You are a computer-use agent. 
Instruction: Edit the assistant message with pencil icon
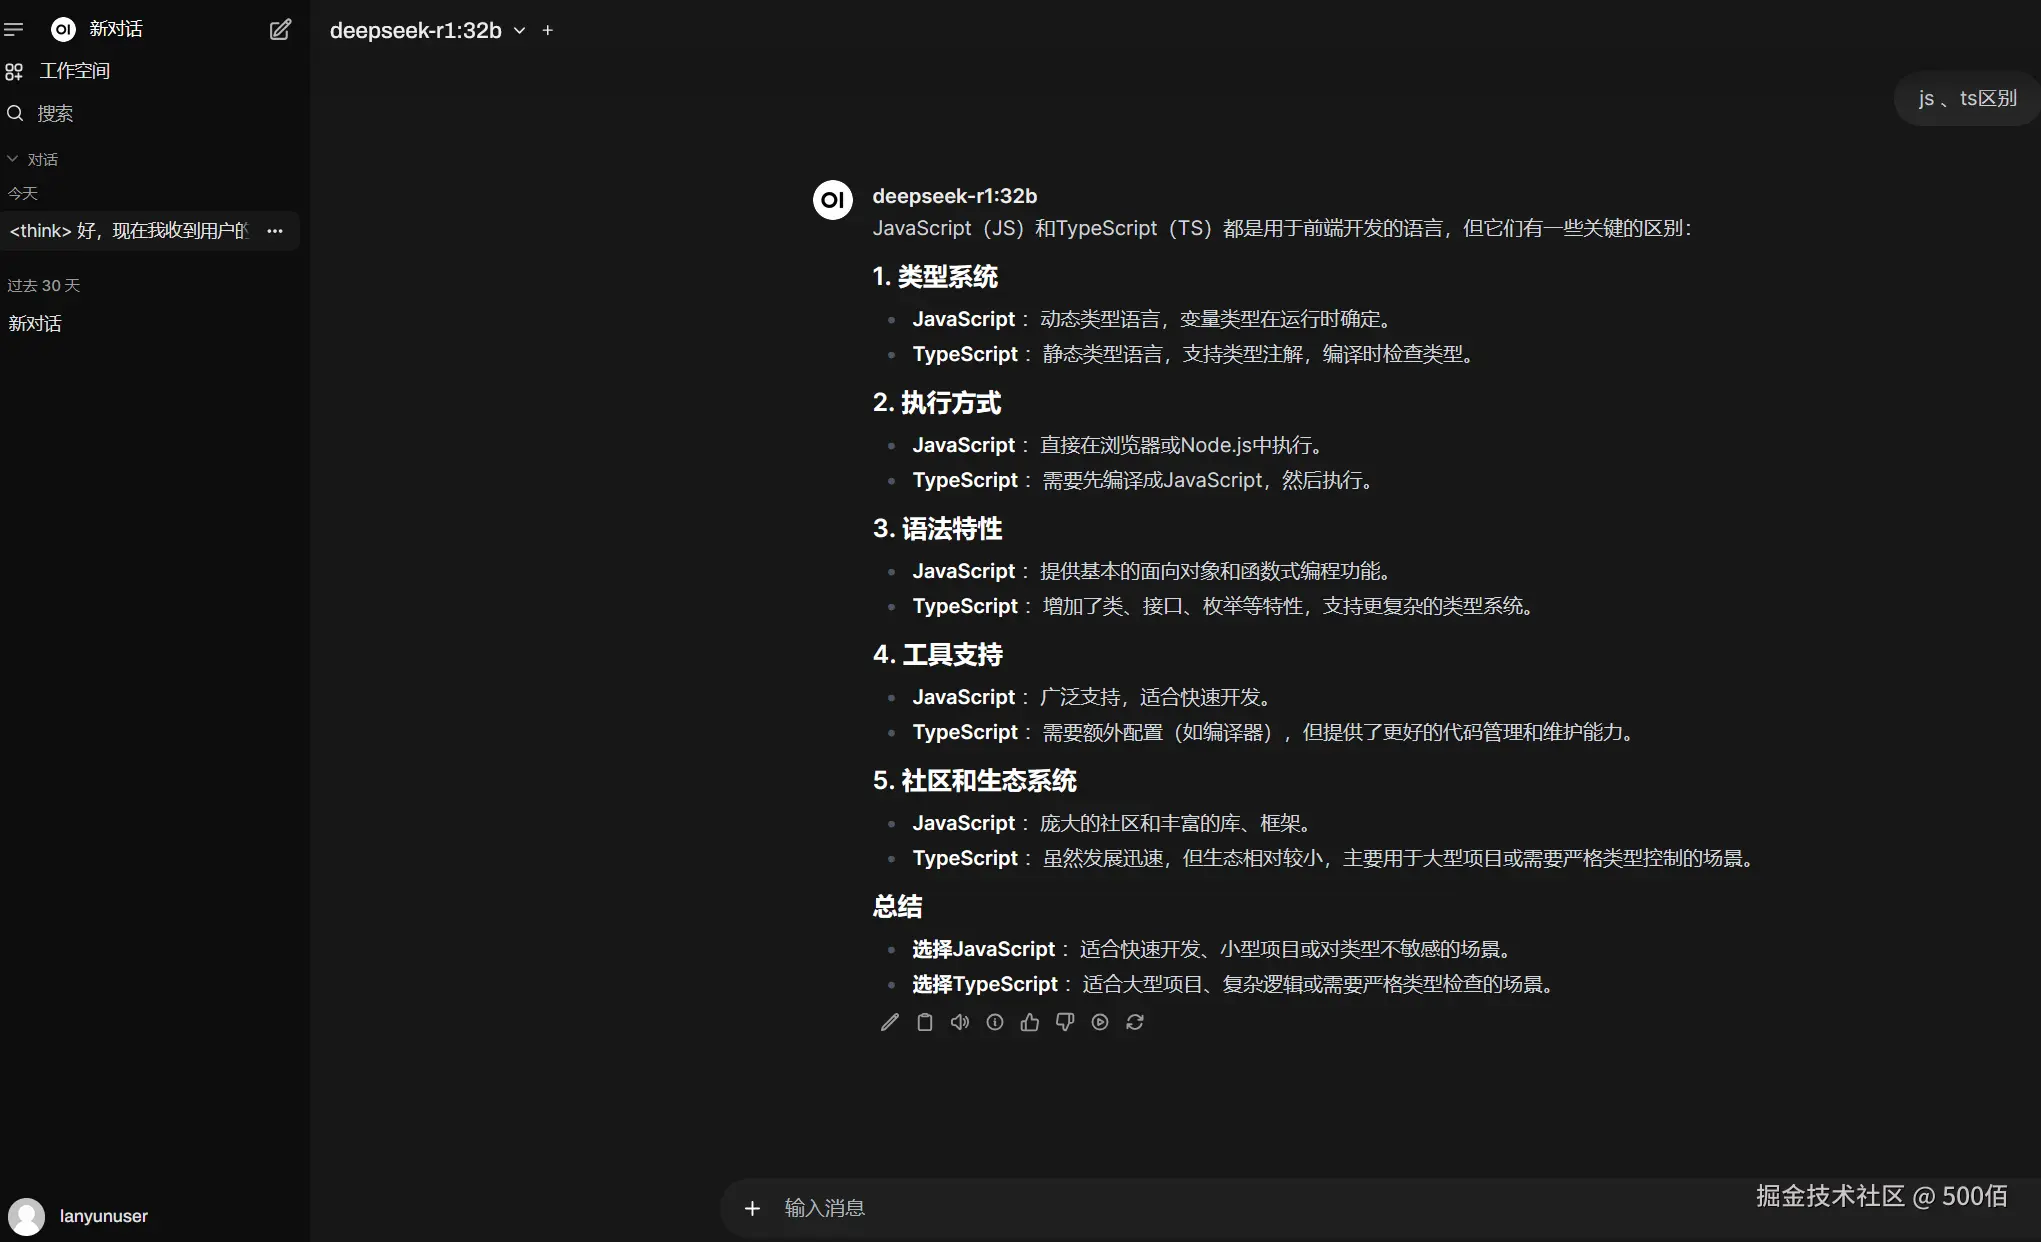click(x=889, y=1022)
